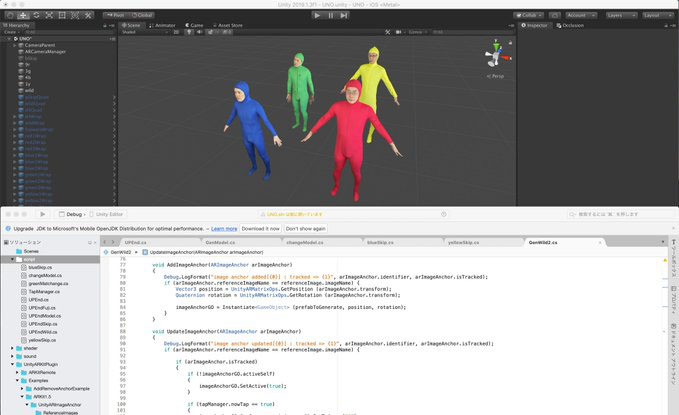The width and height of the screenshot is (679, 415).
Task: Click the scene orientation gizmo
Action: (x=494, y=53)
